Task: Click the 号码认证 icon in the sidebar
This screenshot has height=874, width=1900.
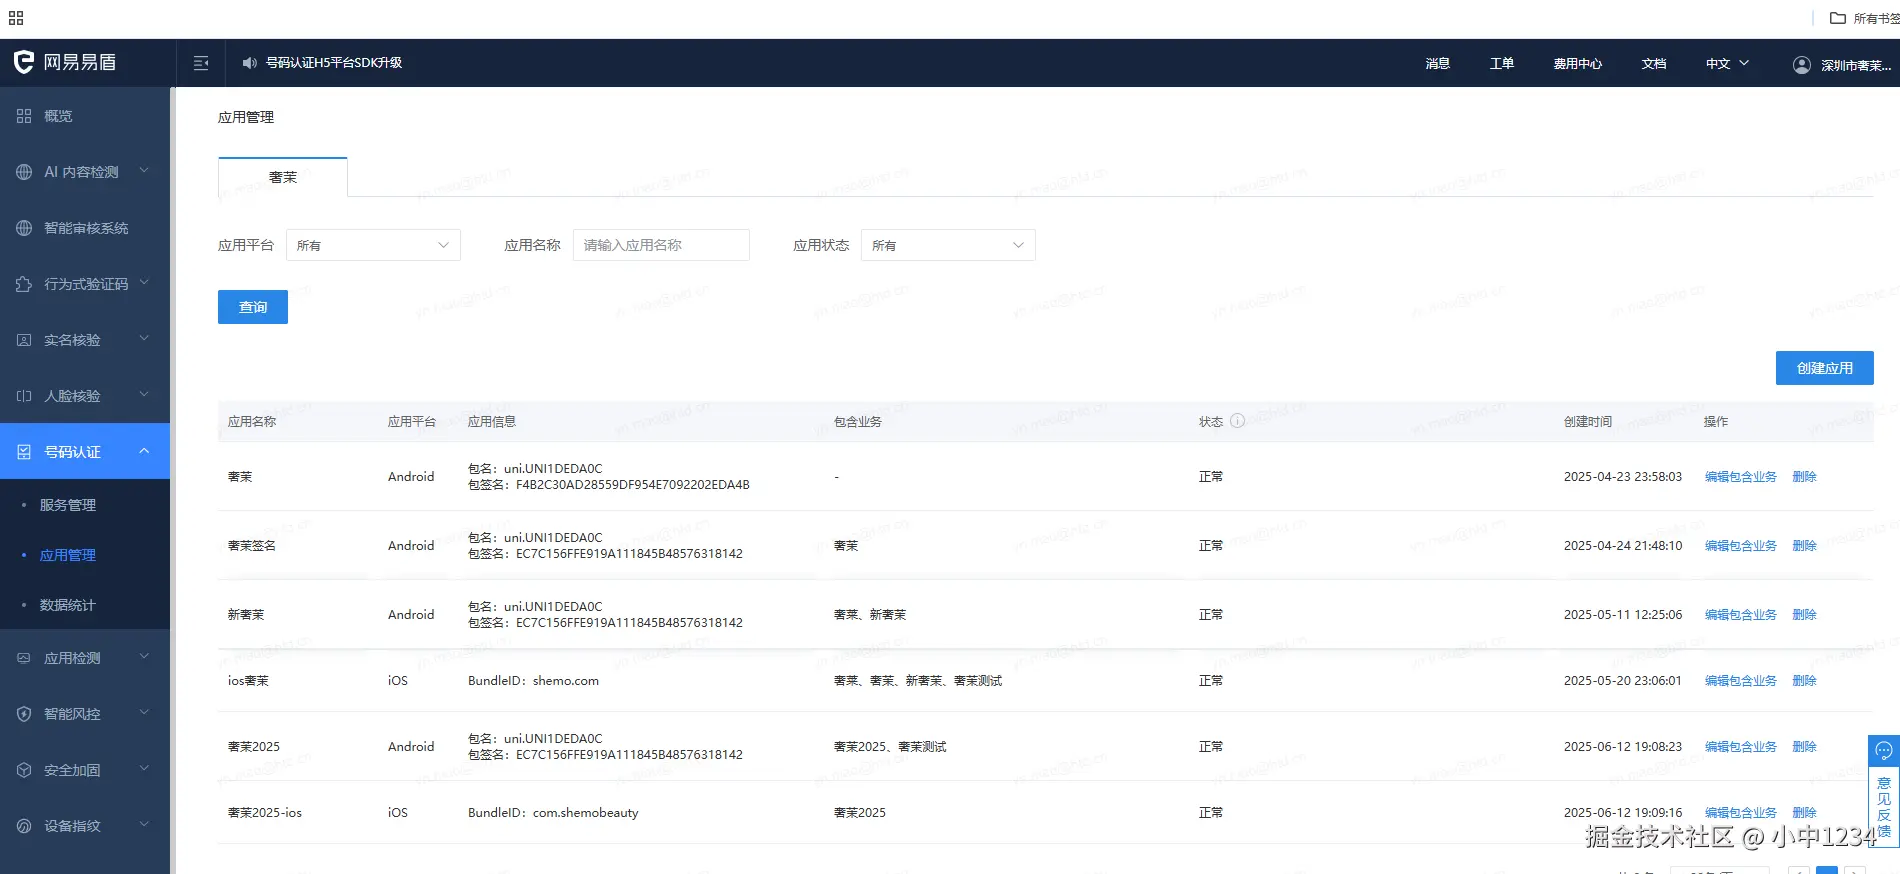Action: (x=24, y=452)
